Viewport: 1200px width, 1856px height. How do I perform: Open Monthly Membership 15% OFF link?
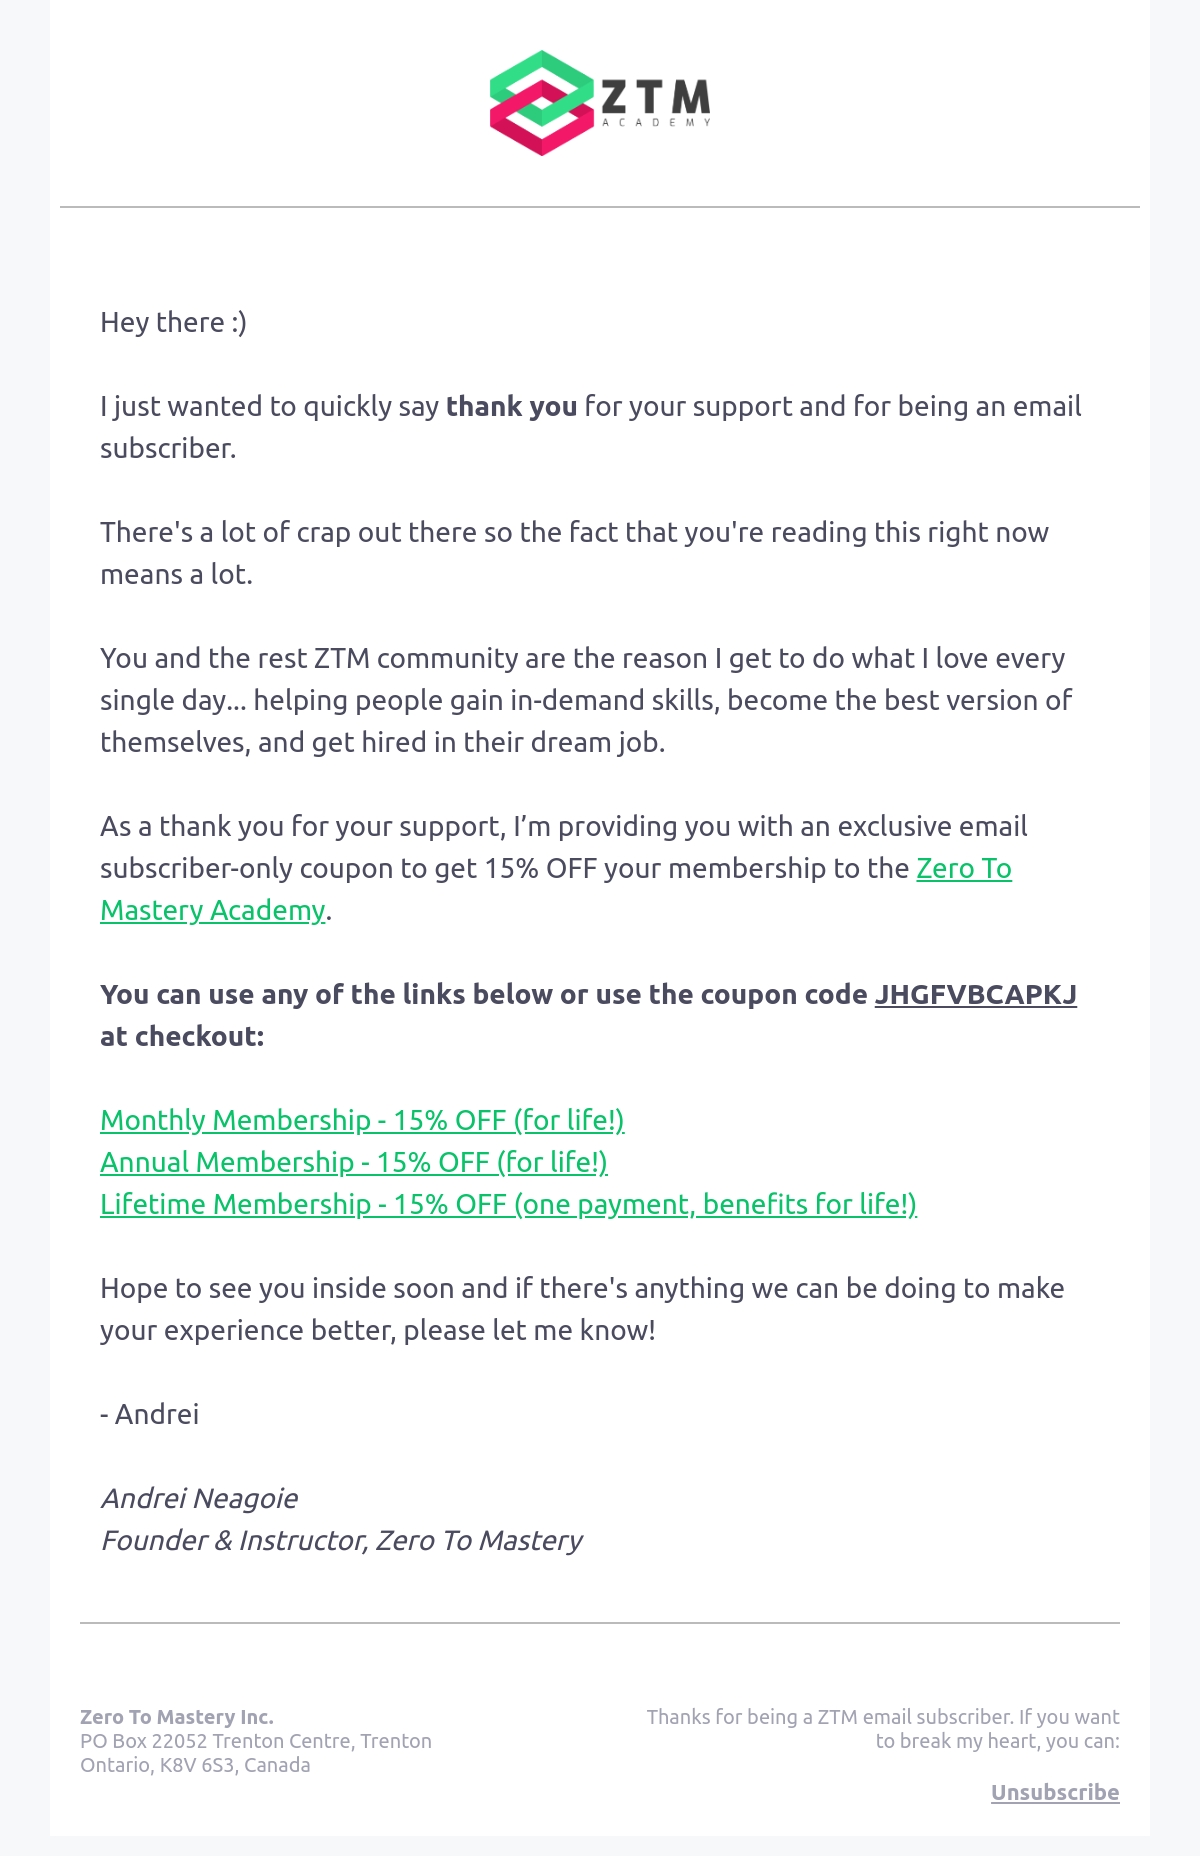(x=362, y=1120)
